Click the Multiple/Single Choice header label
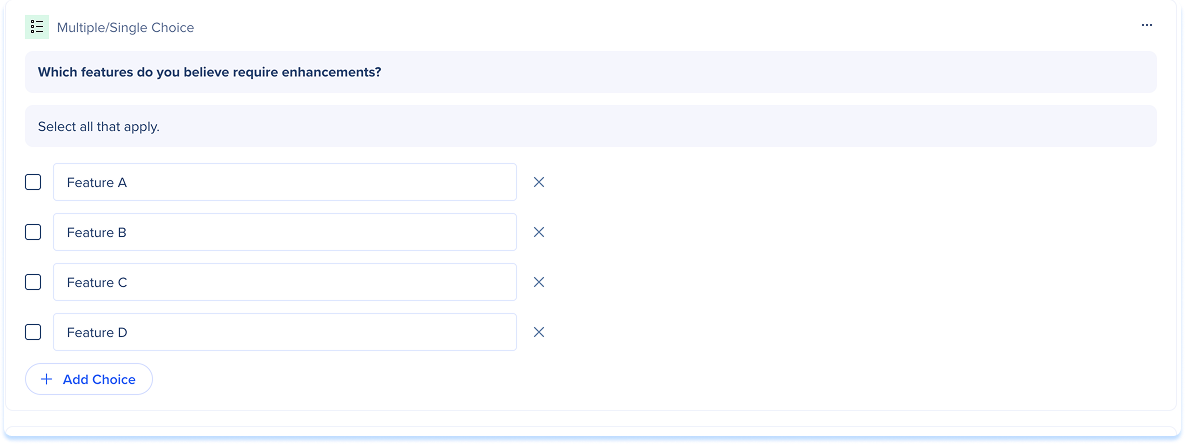Screen dimensions: 1185x444 125,28
